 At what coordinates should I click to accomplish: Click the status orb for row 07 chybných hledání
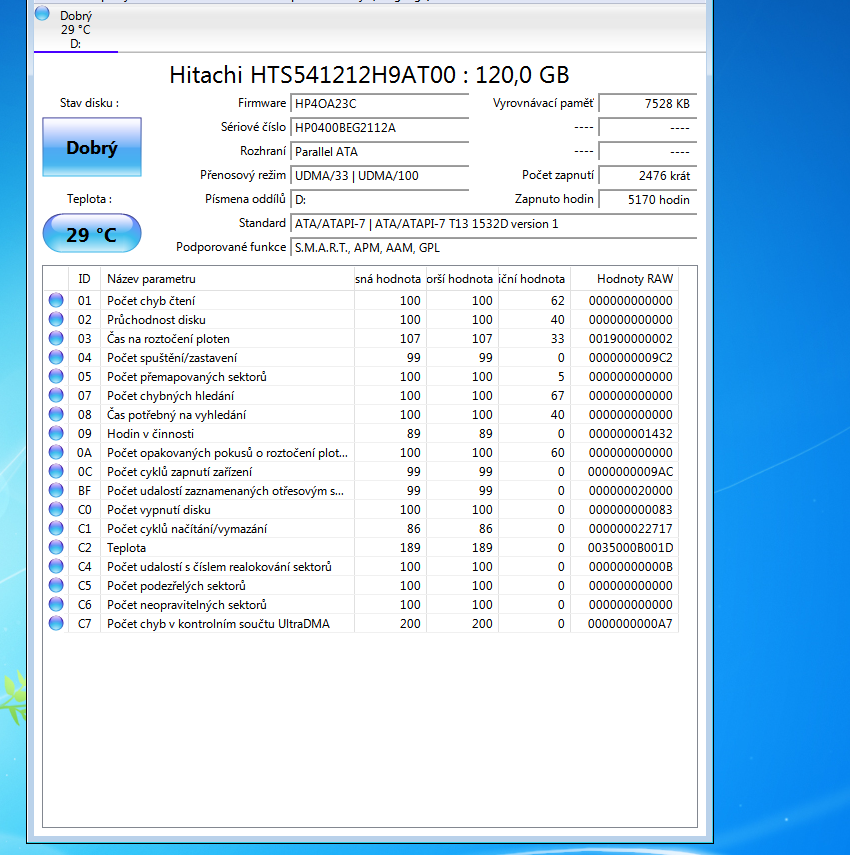click(x=56, y=395)
